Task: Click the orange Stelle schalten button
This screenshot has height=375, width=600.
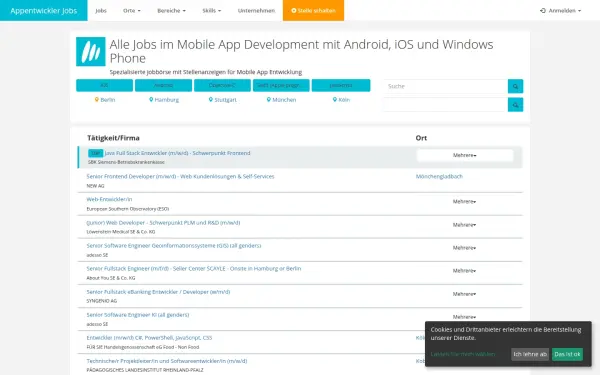Action: click(313, 10)
